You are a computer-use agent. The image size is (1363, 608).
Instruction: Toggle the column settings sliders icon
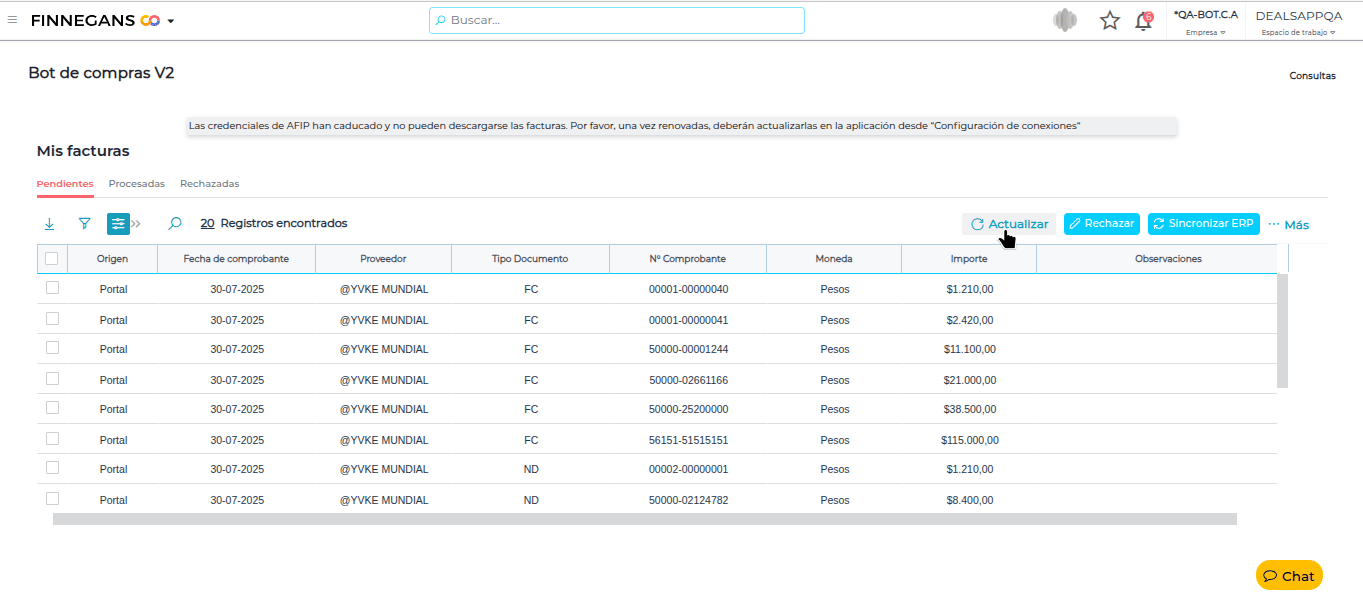click(x=119, y=224)
